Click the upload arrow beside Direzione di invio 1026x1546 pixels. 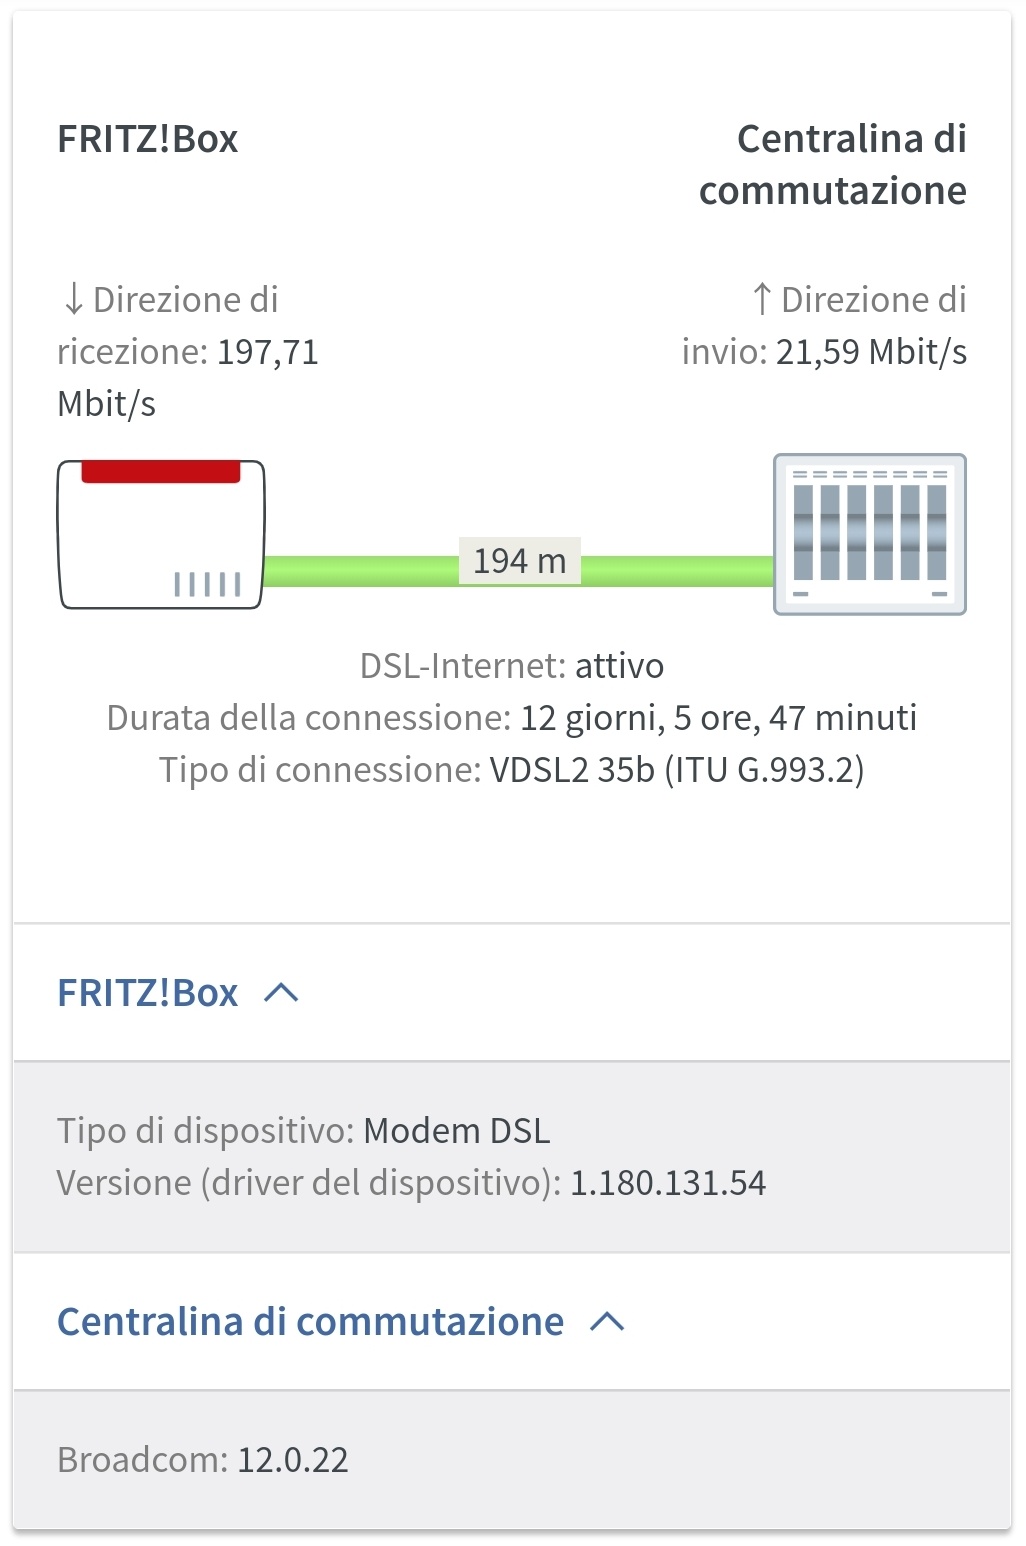pyautogui.click(x=762, y=298)
